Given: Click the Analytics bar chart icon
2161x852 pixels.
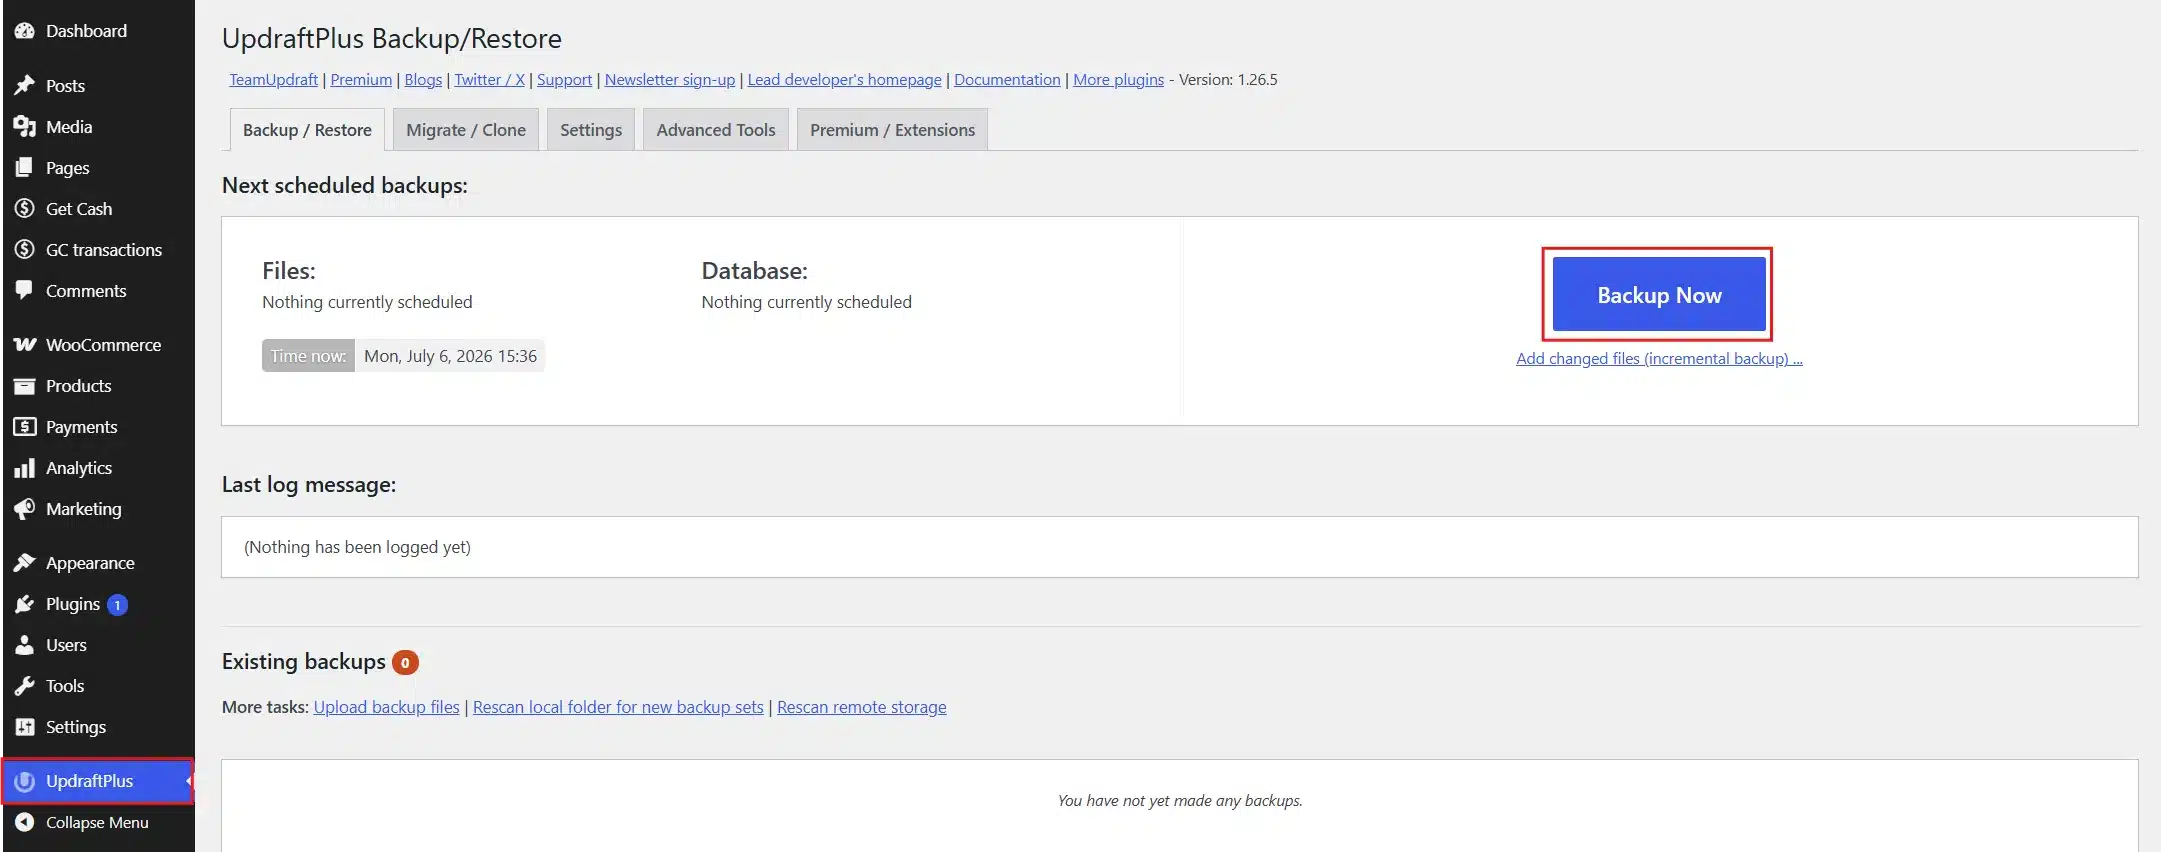Looking at the screenshot, I should (24, 468).
